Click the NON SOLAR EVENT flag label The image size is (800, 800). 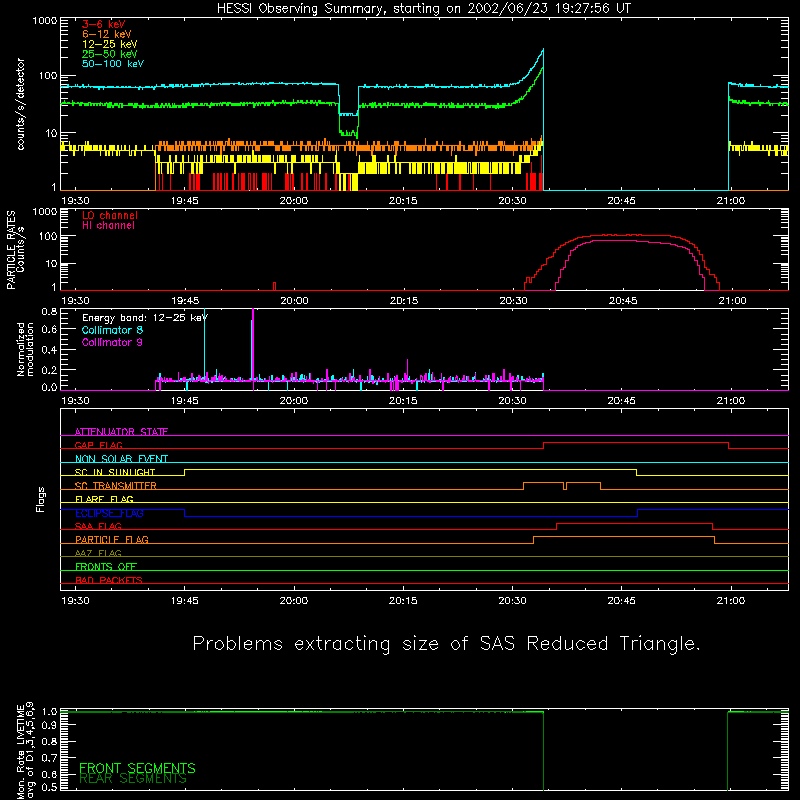coord(121,459)
